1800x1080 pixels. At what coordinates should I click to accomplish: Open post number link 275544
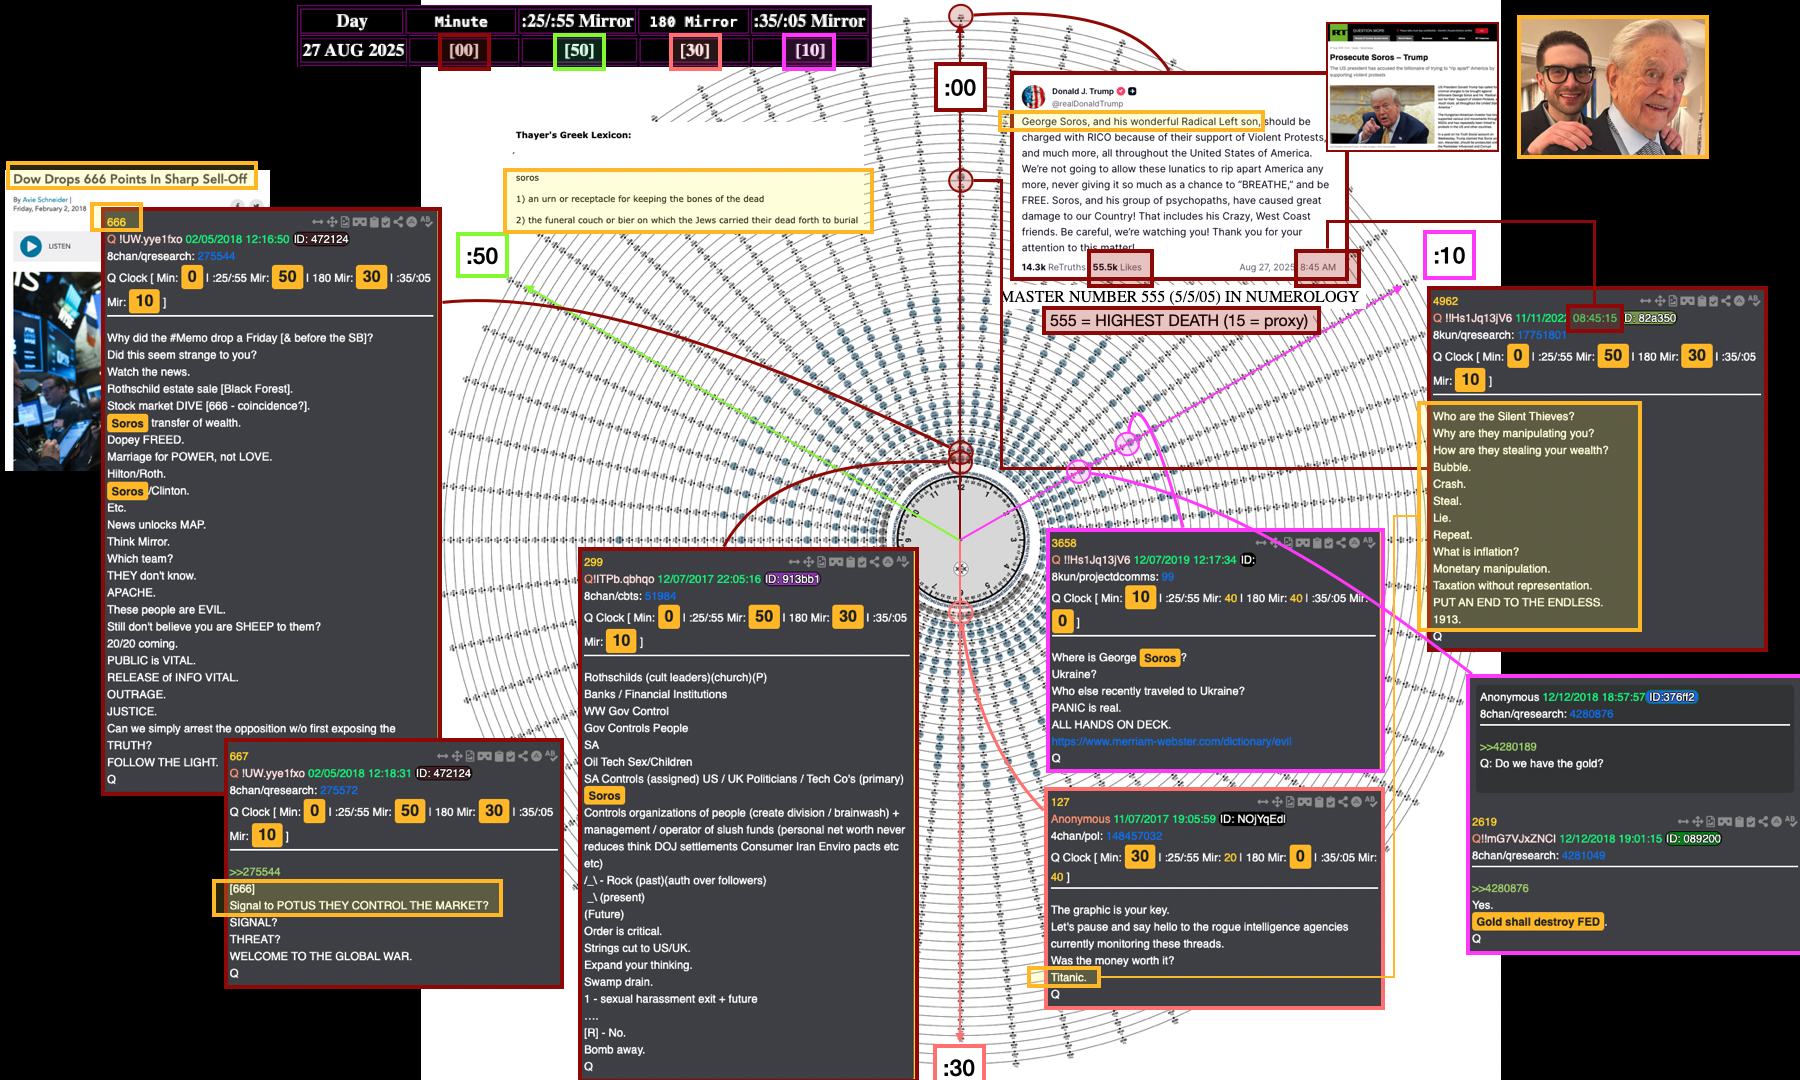pos(216,257)
